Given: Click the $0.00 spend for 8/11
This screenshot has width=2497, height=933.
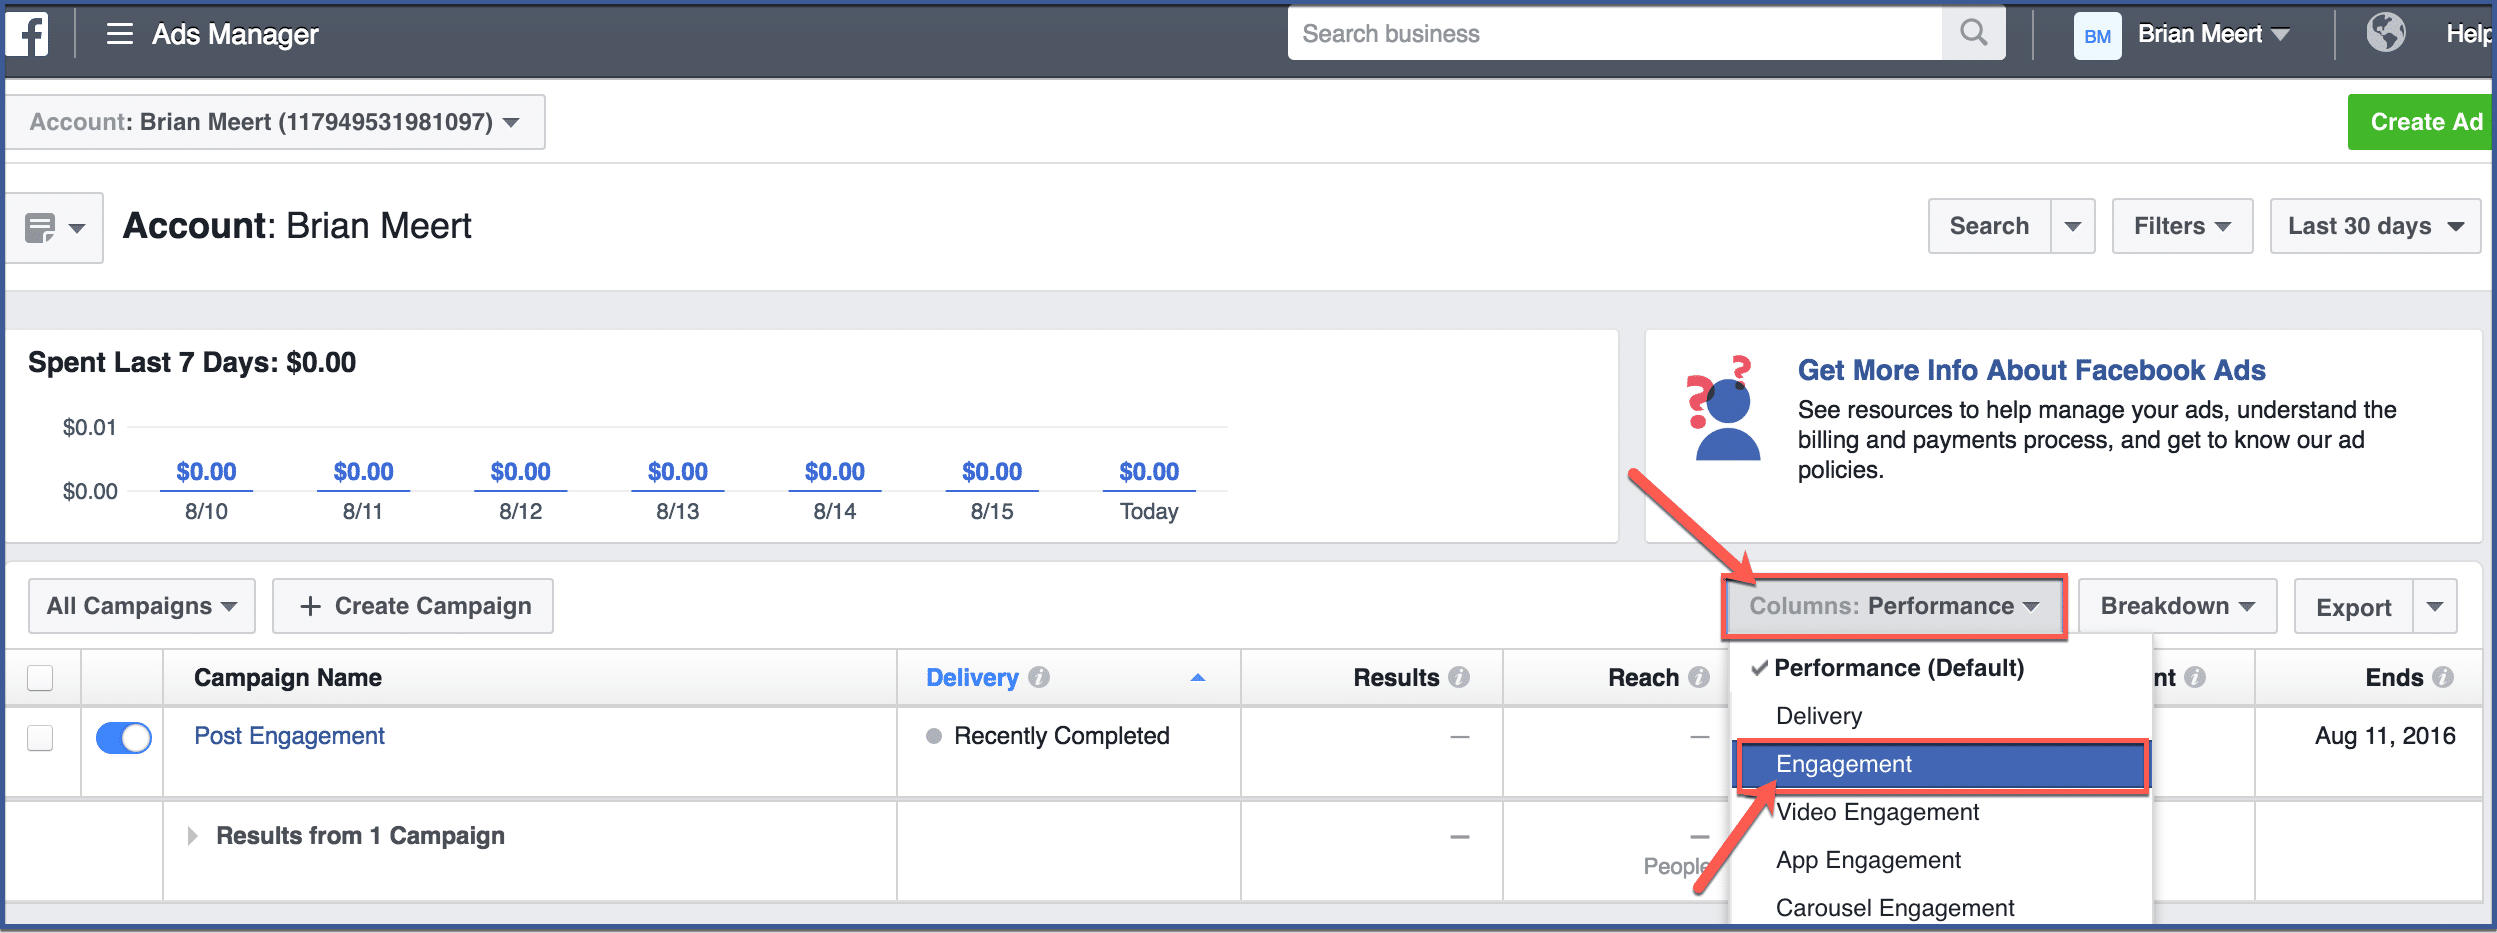Looking at the screenshot, I should [x=363, y=471].
